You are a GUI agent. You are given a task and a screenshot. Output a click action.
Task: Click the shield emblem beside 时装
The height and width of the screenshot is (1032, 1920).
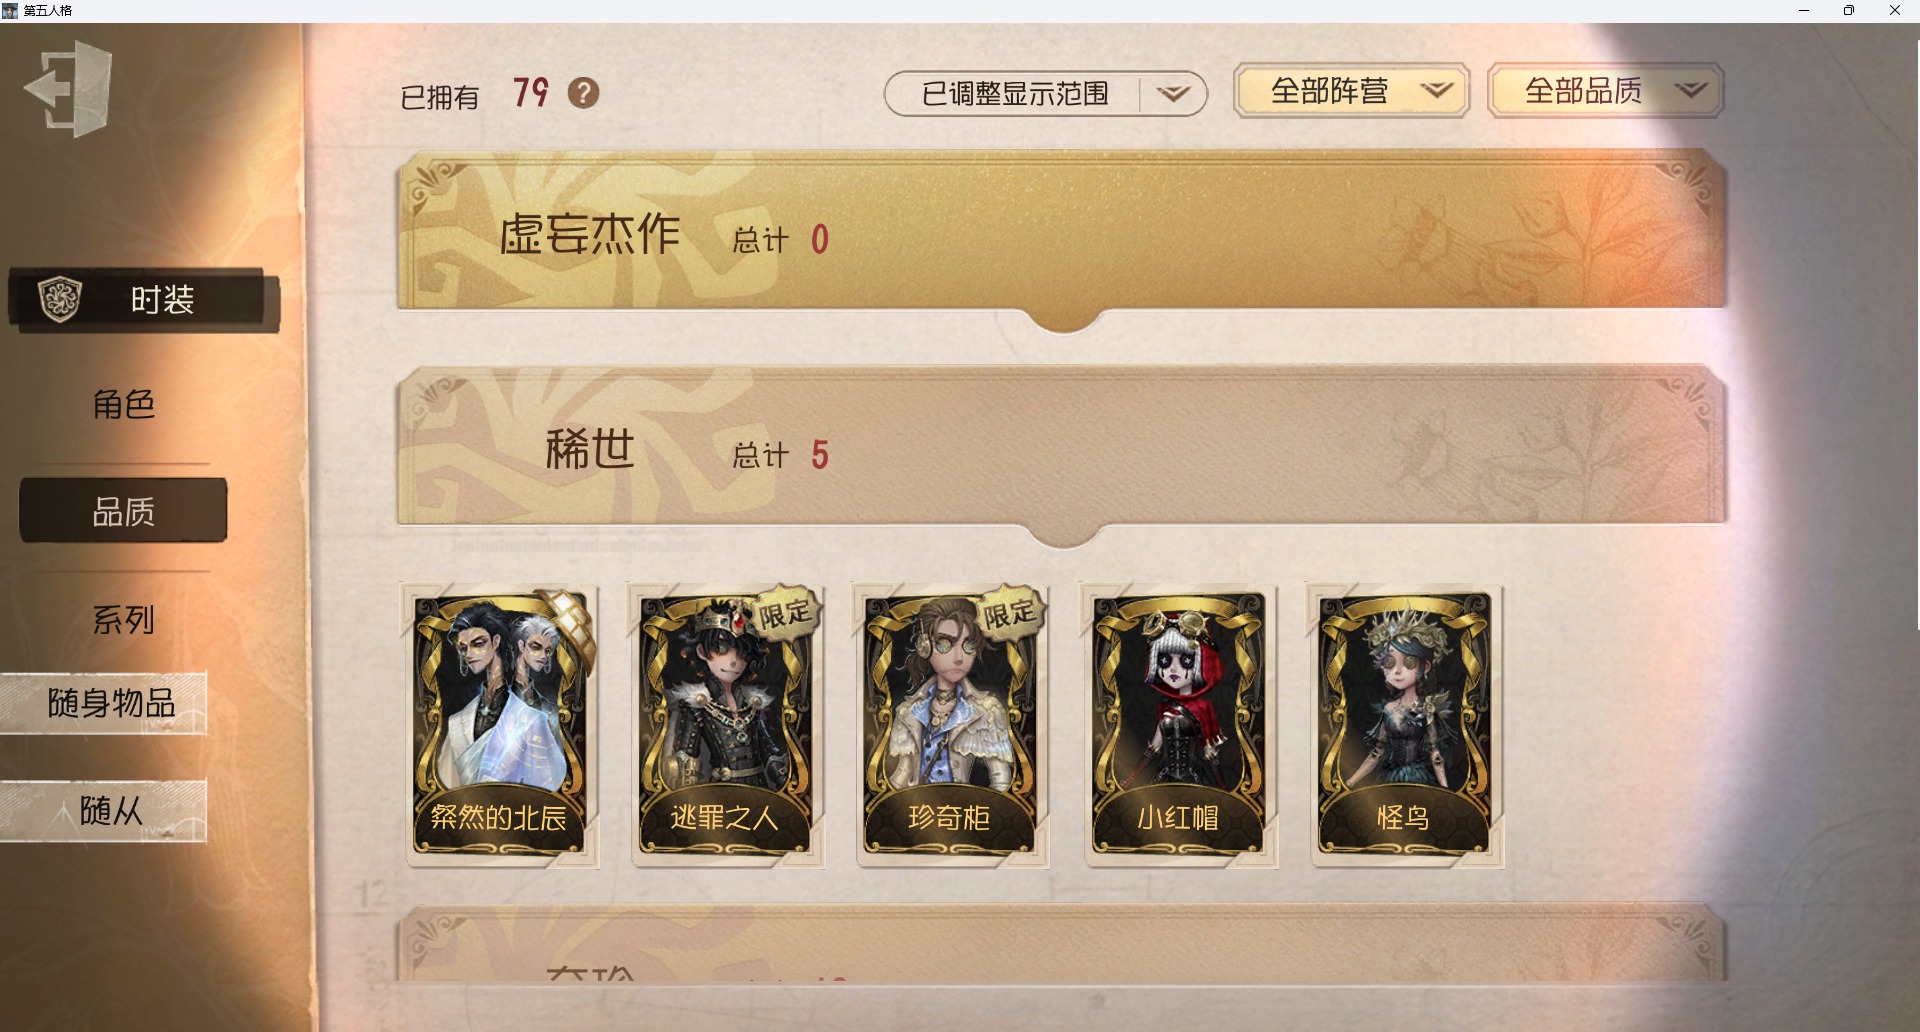pyautogui.click(x=59, y=299)
